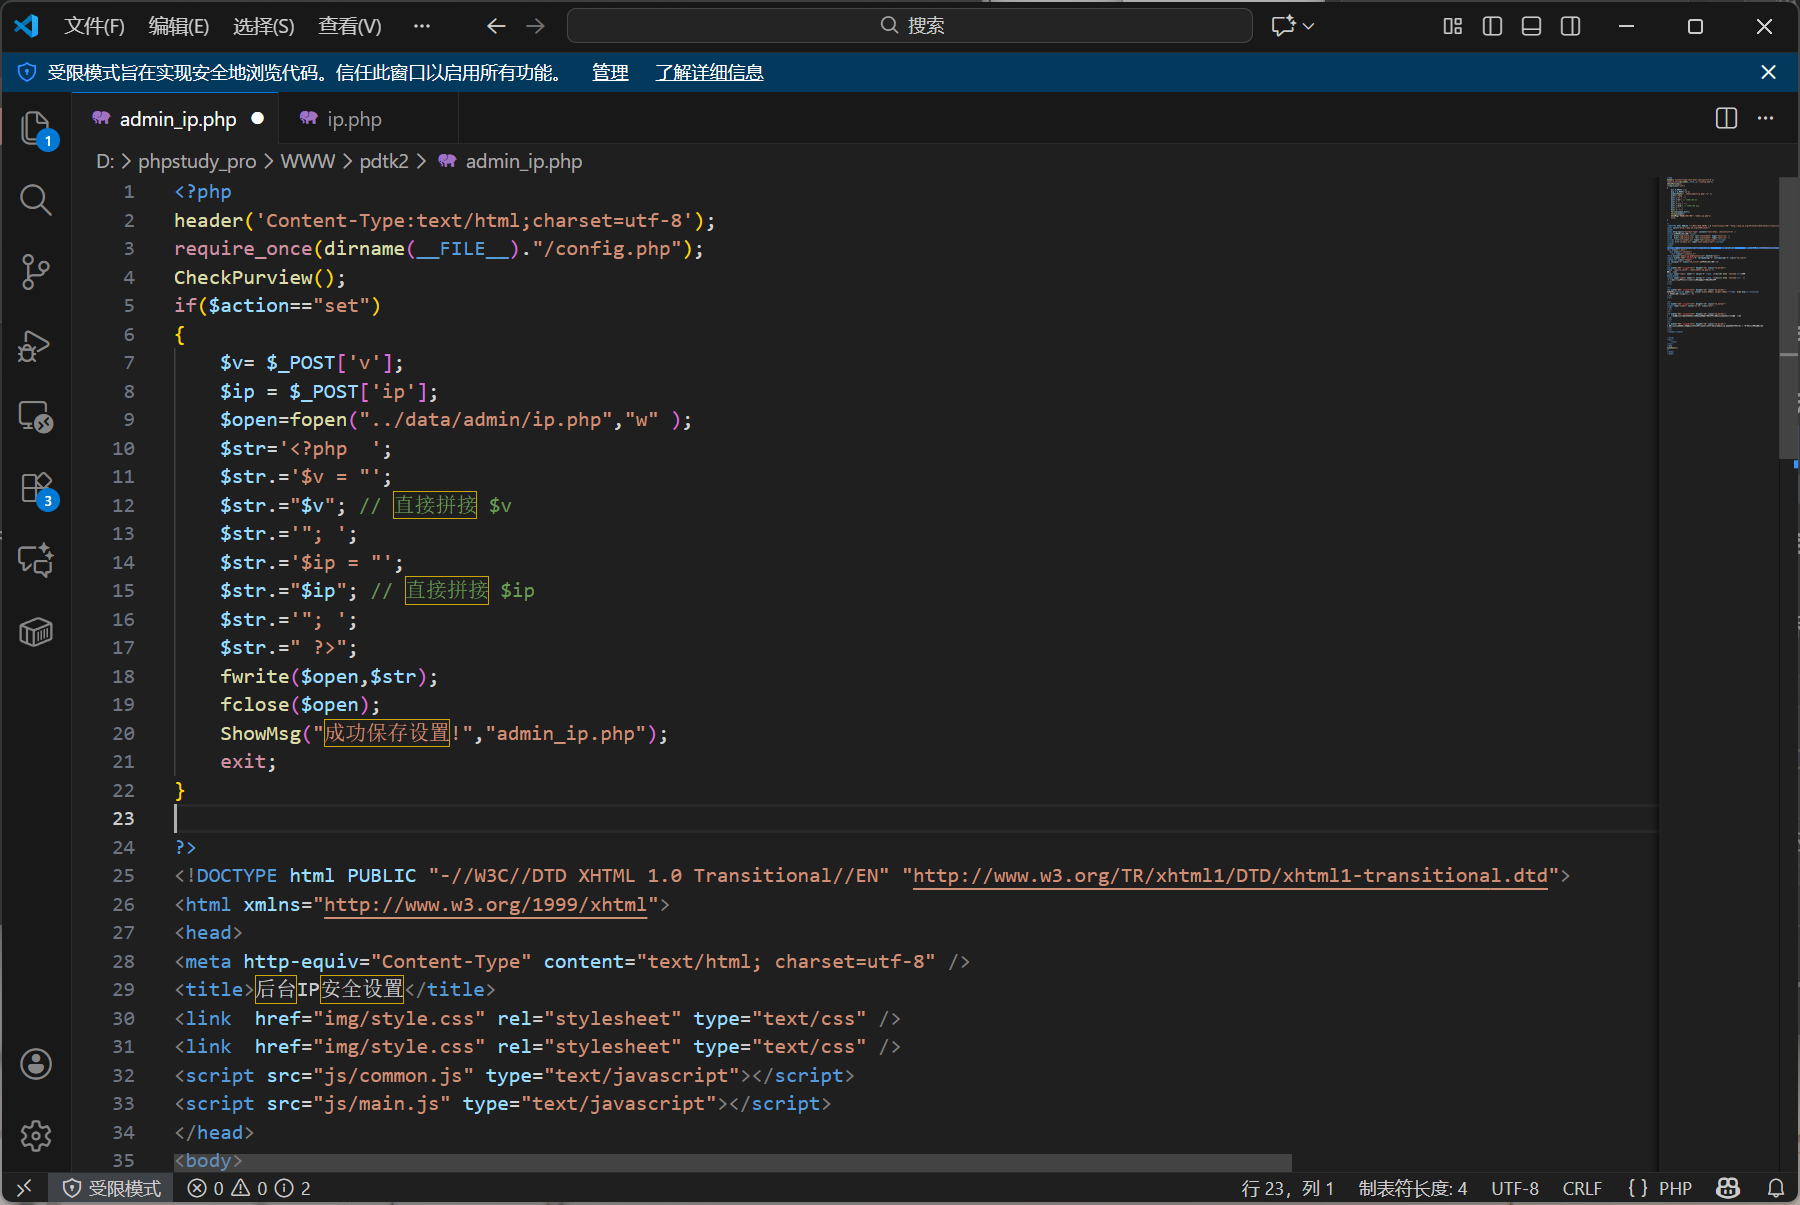
Task: Open the 文件(F) menu
Action: point(94,26)
